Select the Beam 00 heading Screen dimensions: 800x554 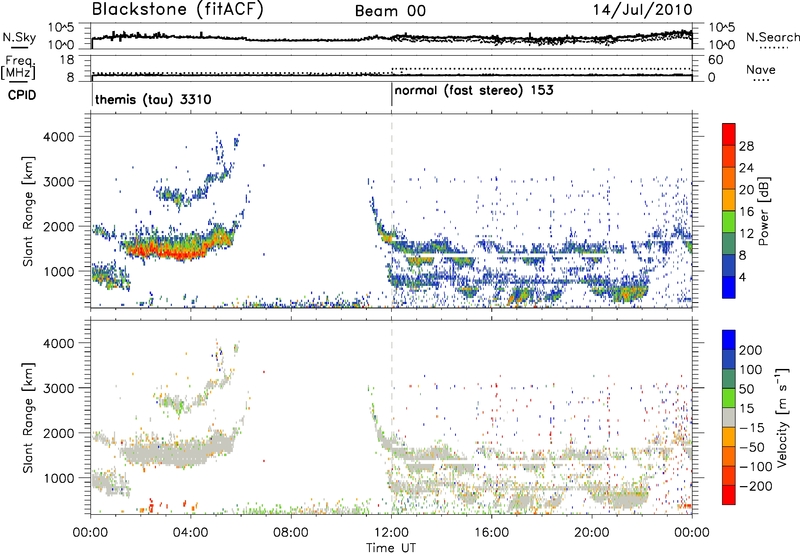pyautogui.click(x=390, y=11)
